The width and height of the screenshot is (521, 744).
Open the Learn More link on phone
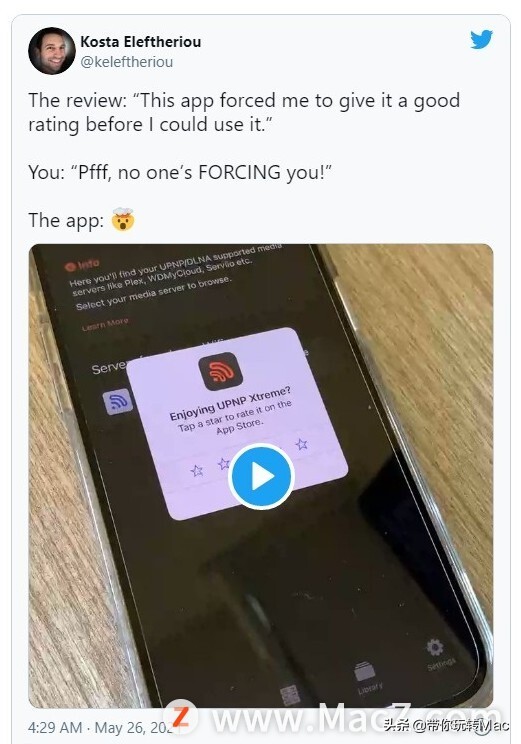point(105,325)
